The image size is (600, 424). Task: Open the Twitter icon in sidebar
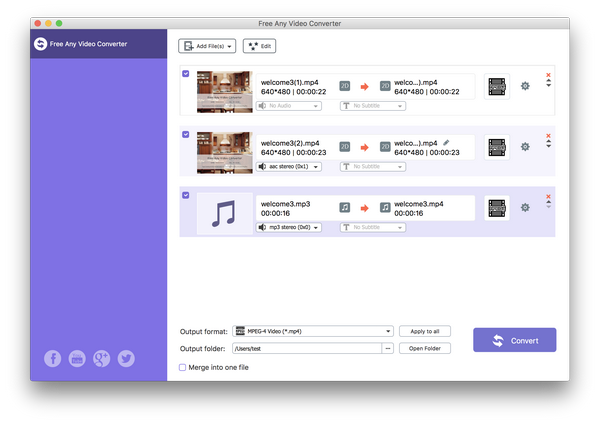coord(126,359)
